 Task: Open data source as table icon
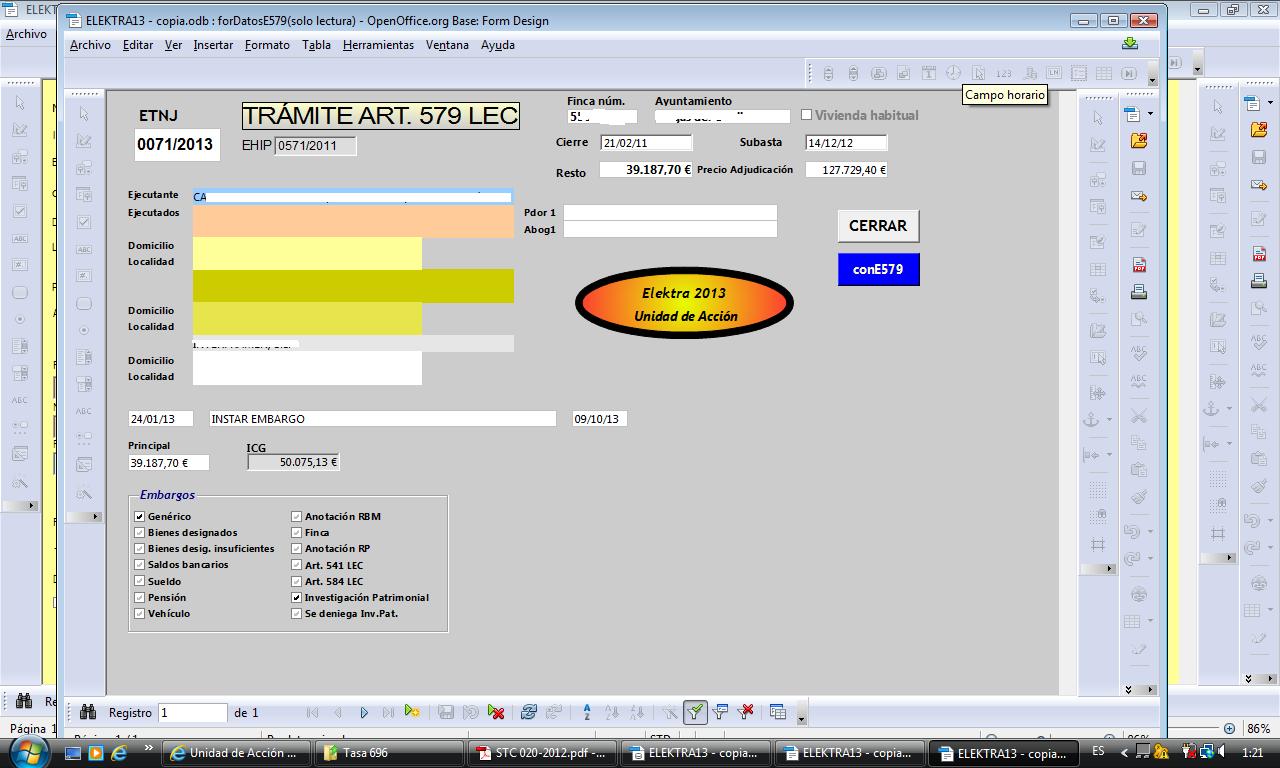[778, 712]
